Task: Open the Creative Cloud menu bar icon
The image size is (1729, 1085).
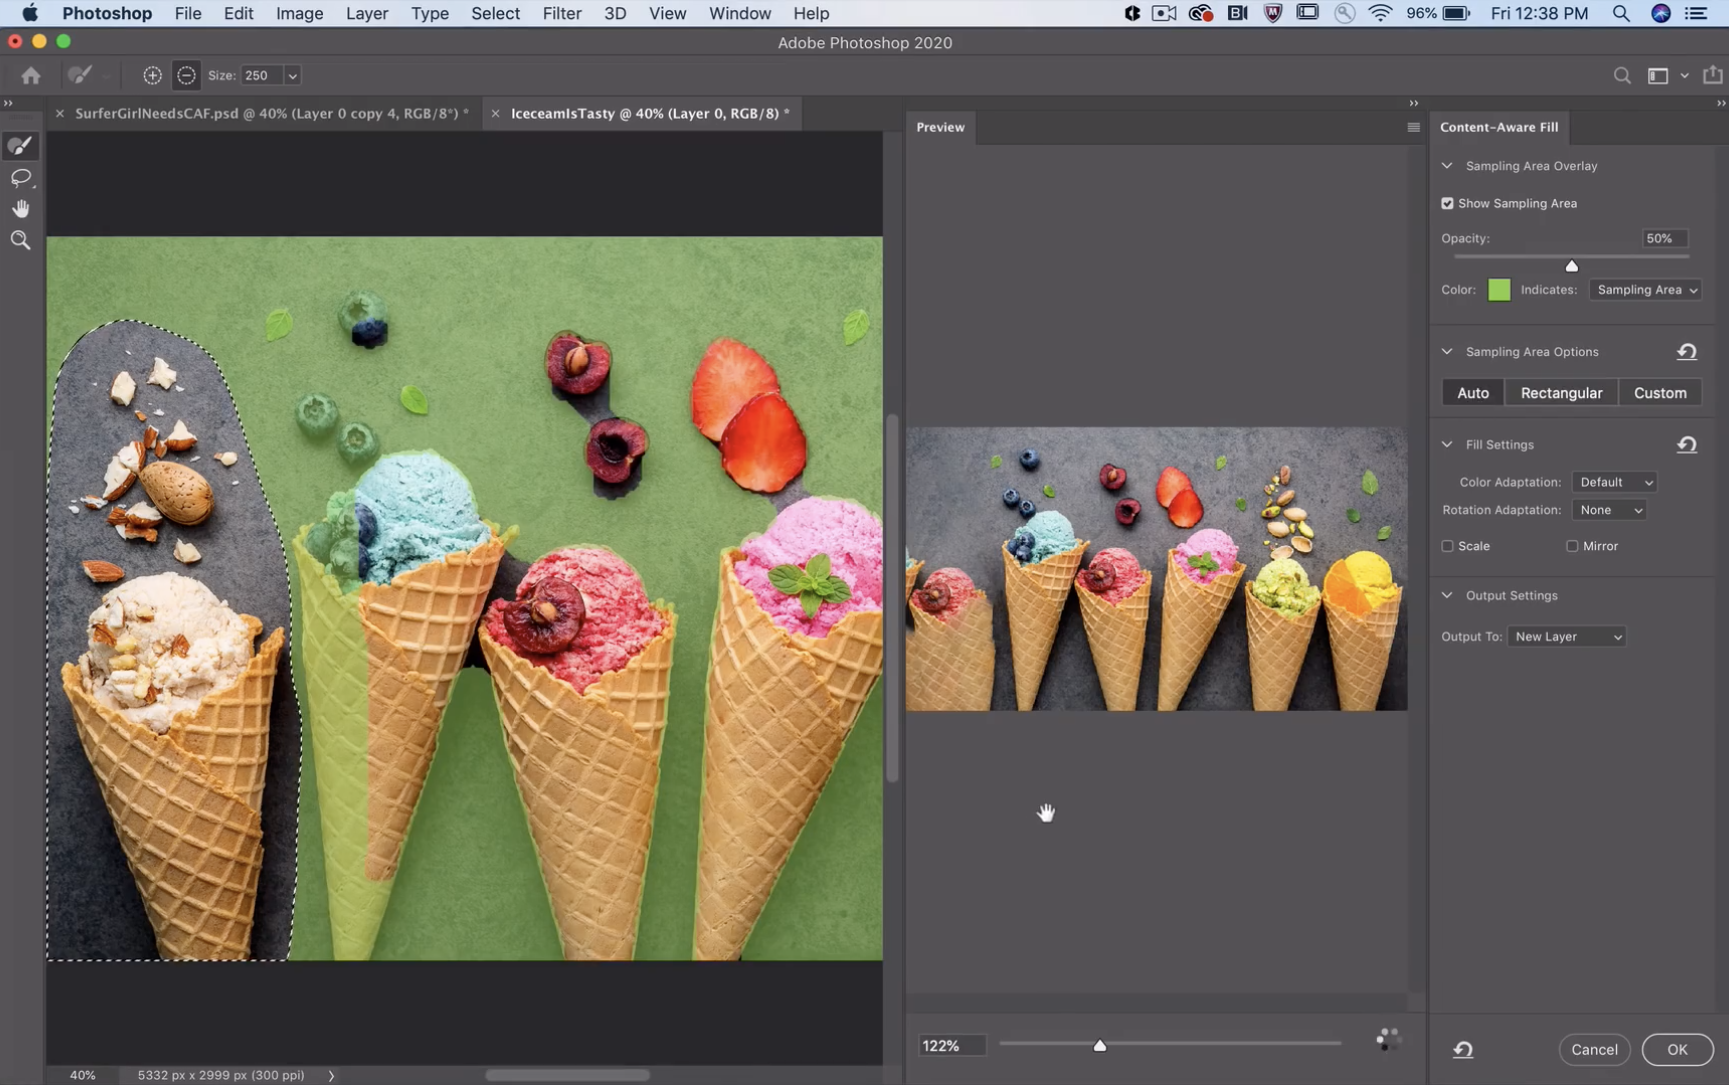Action: tap(1200, 13)
